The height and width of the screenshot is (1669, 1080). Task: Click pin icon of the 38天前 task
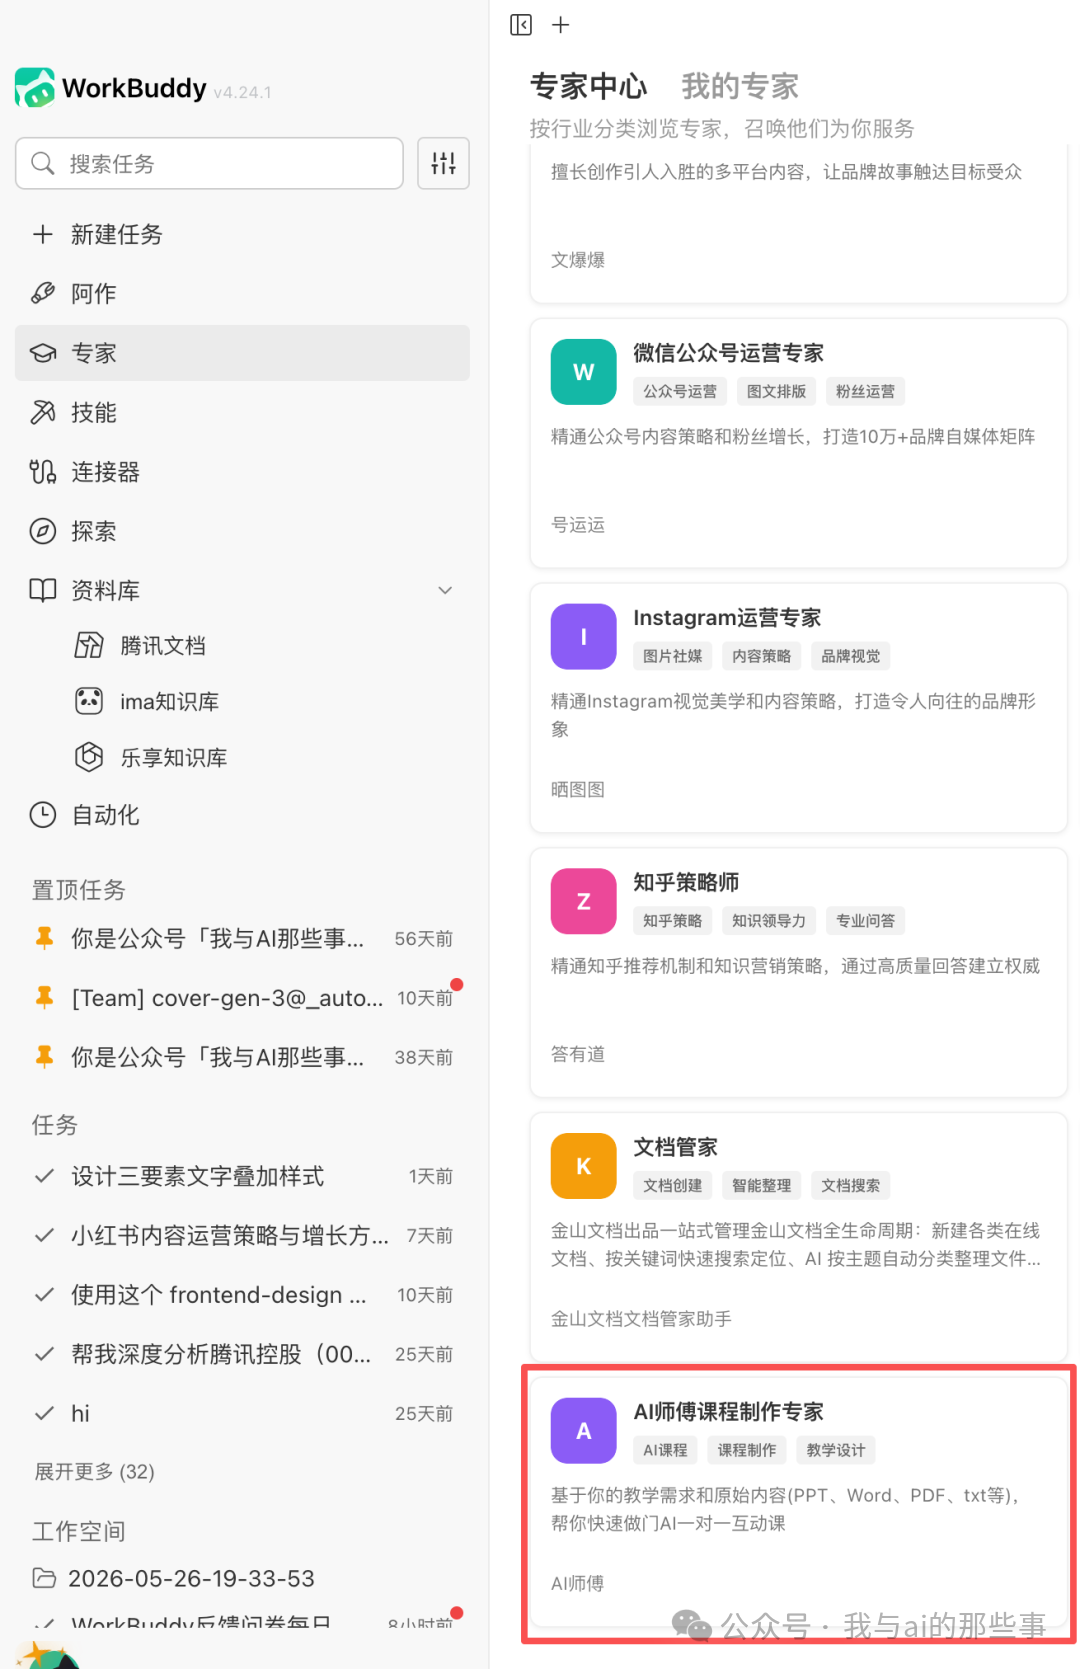(44, 1057)
